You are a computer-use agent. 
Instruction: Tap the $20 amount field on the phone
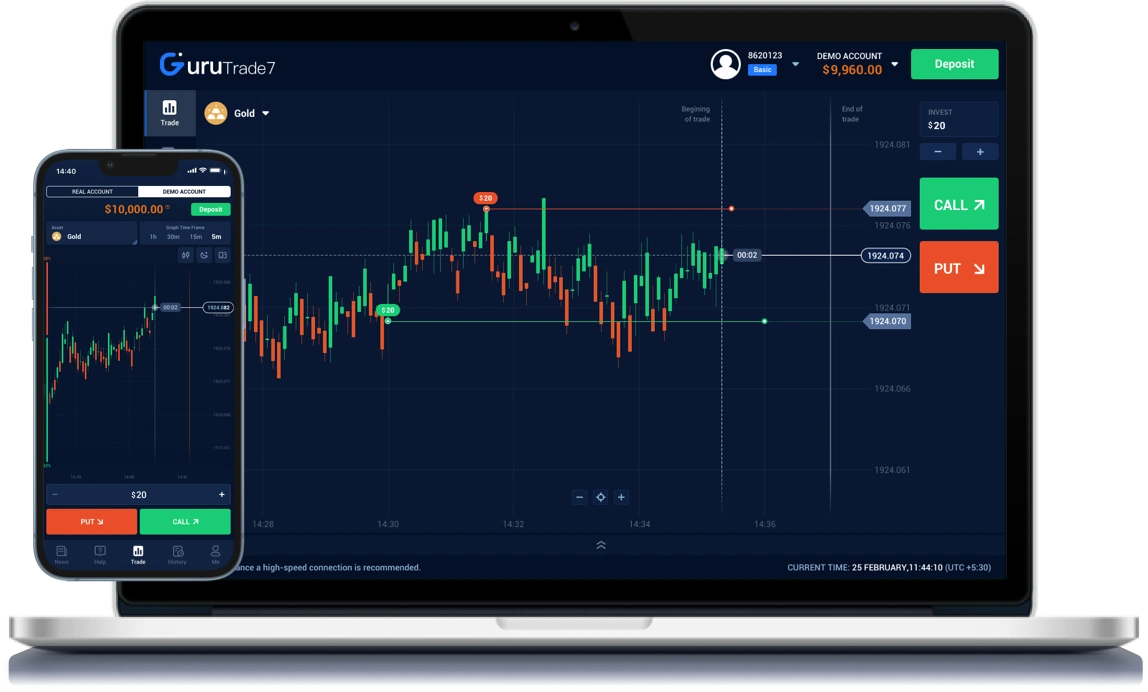coord(138,494)
